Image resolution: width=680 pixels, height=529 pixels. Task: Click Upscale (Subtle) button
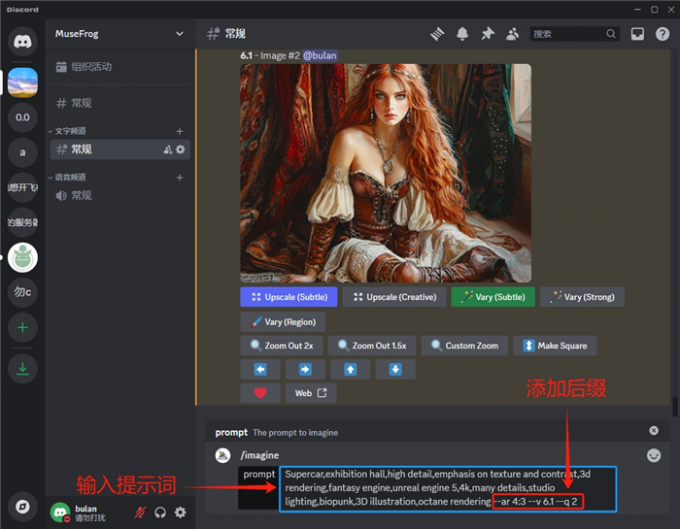(x=289, y=297)
